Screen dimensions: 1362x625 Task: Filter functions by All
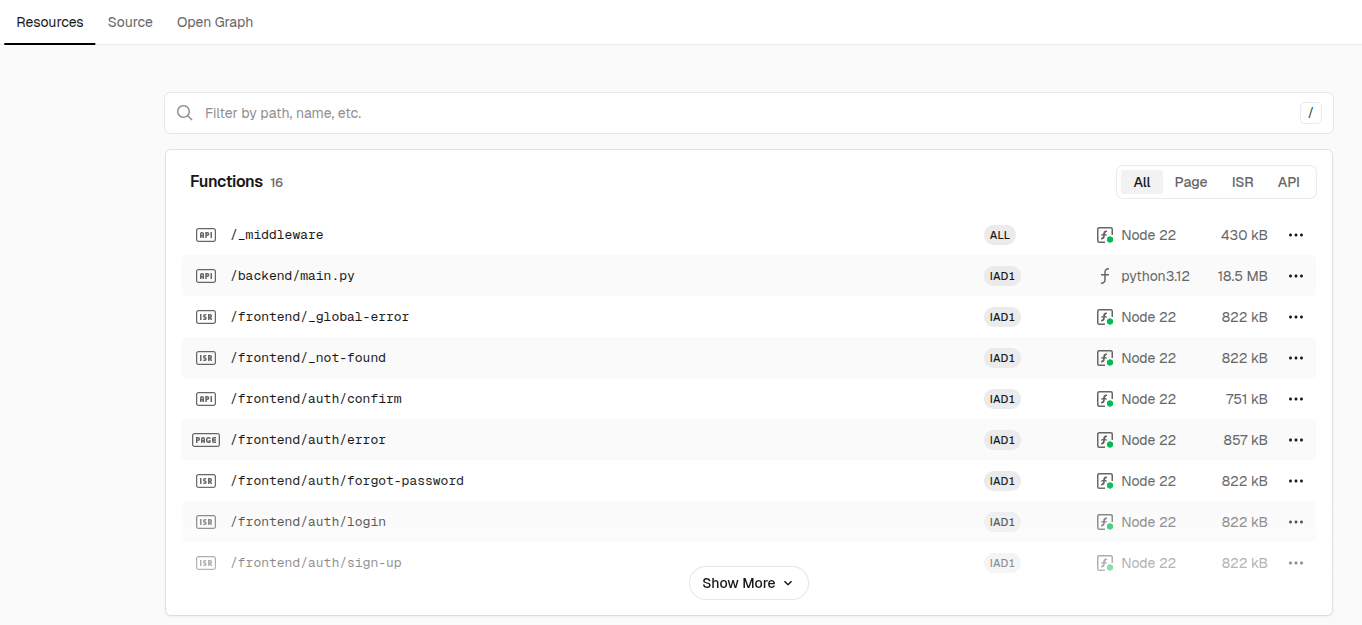[x=1142, y=182]
